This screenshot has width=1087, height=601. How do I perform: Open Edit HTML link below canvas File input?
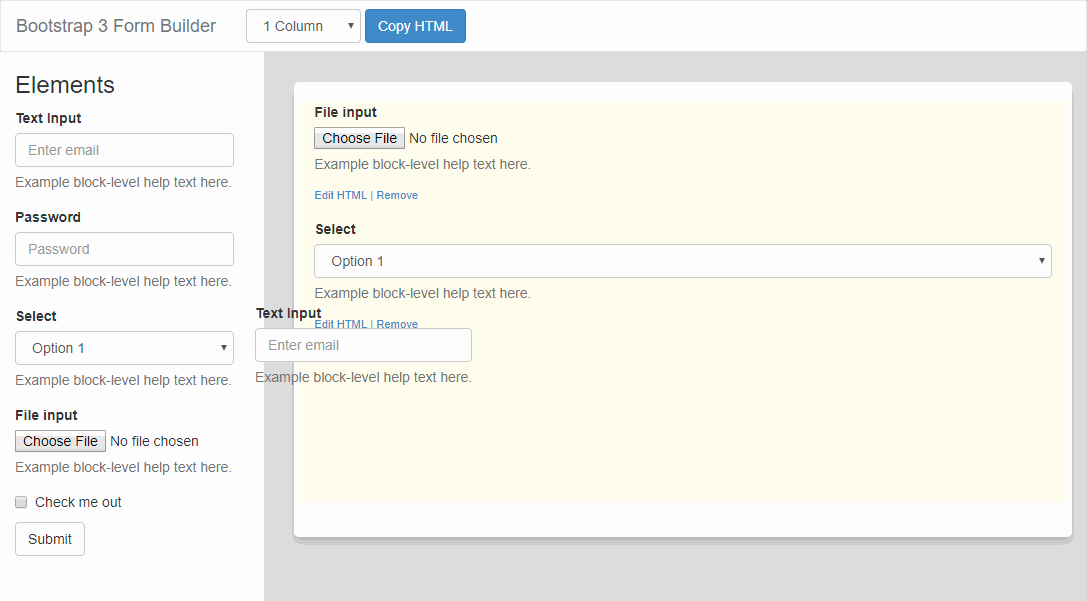coord(340,195)
